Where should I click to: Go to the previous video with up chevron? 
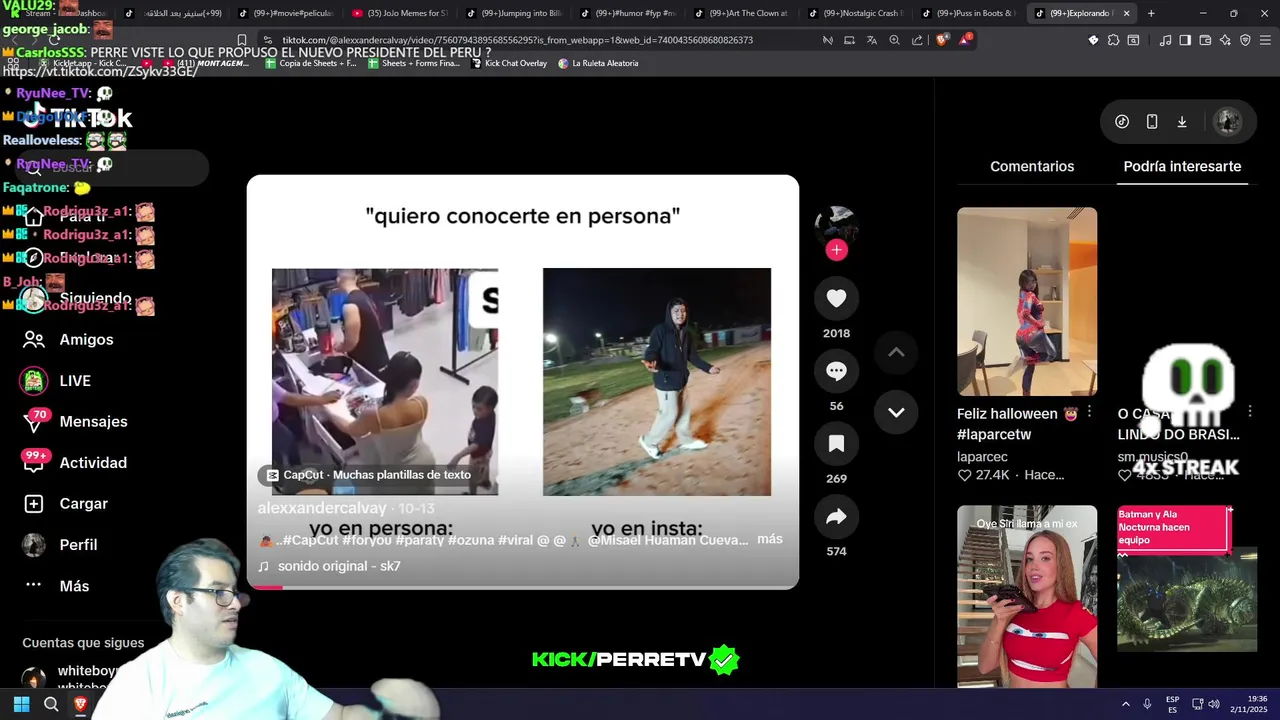pyautogui.click(x=896, y=352)
